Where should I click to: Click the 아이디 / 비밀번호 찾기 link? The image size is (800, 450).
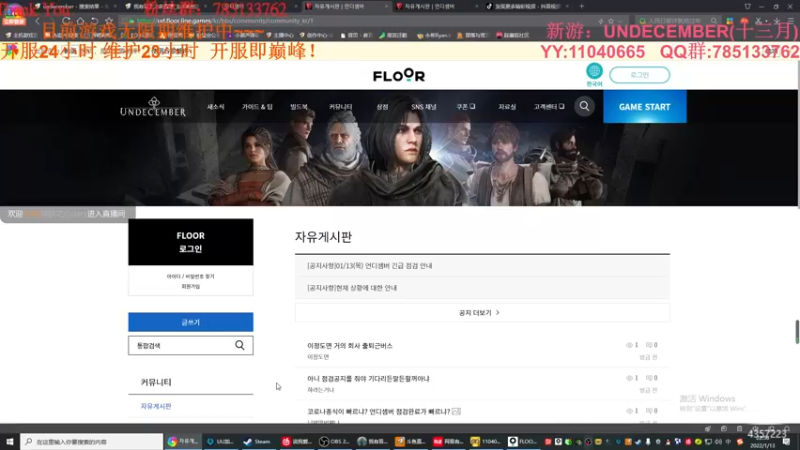[190, 276]
